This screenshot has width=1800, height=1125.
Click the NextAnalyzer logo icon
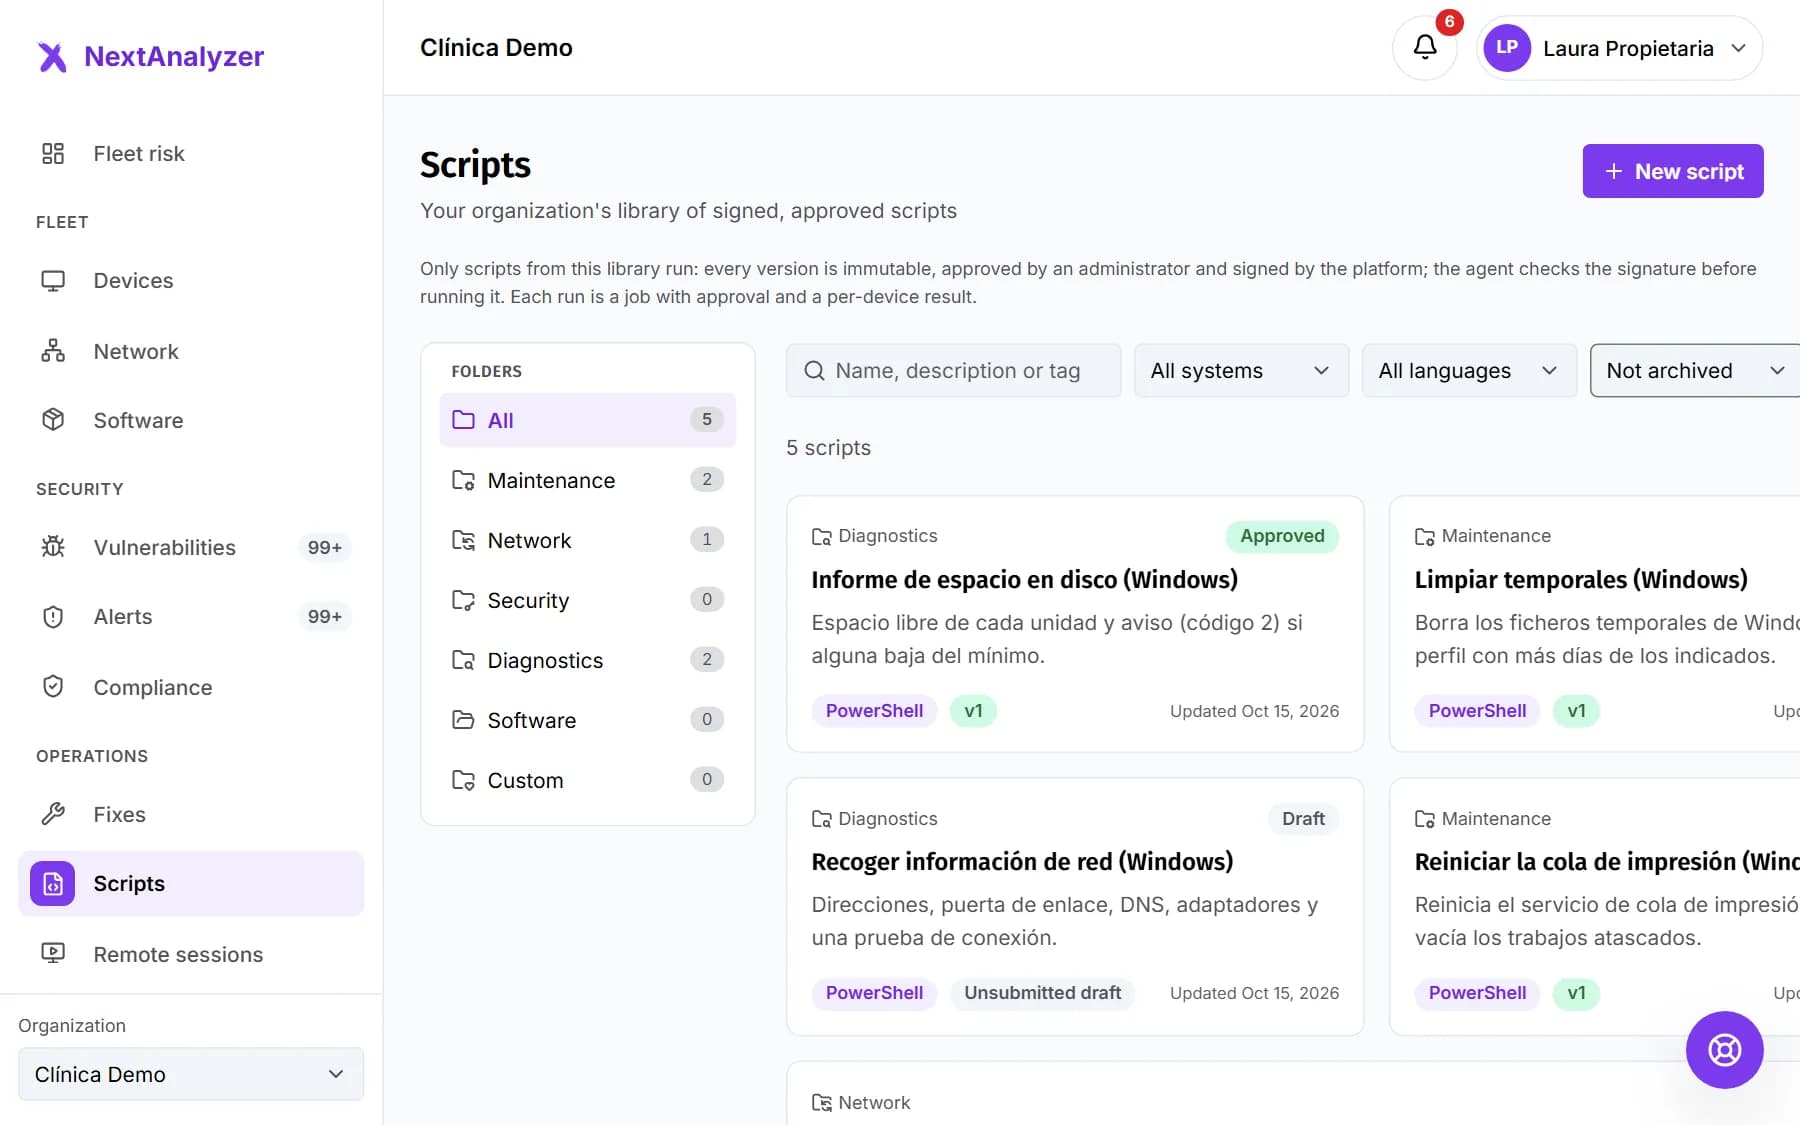(52, 57)
